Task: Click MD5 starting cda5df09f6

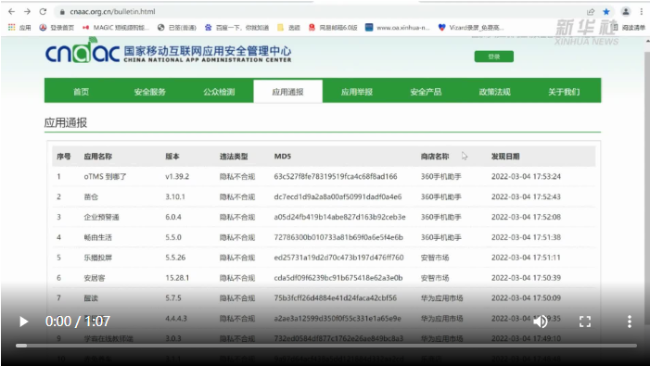Action: pyautogui.click(x=338, y=278)
